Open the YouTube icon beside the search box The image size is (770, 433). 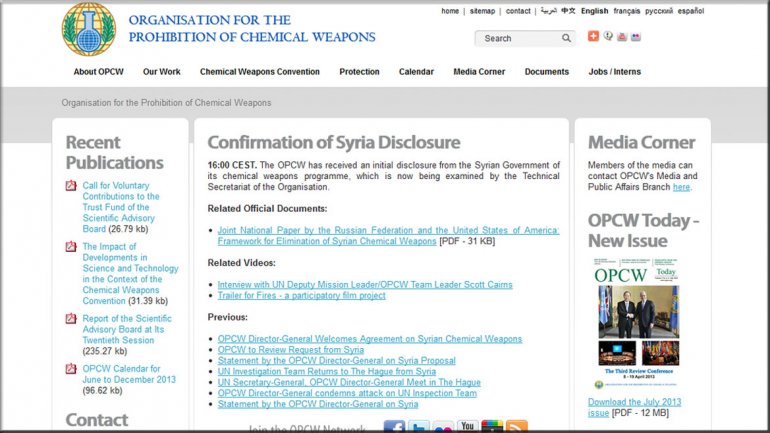click(x=622, y=37)
